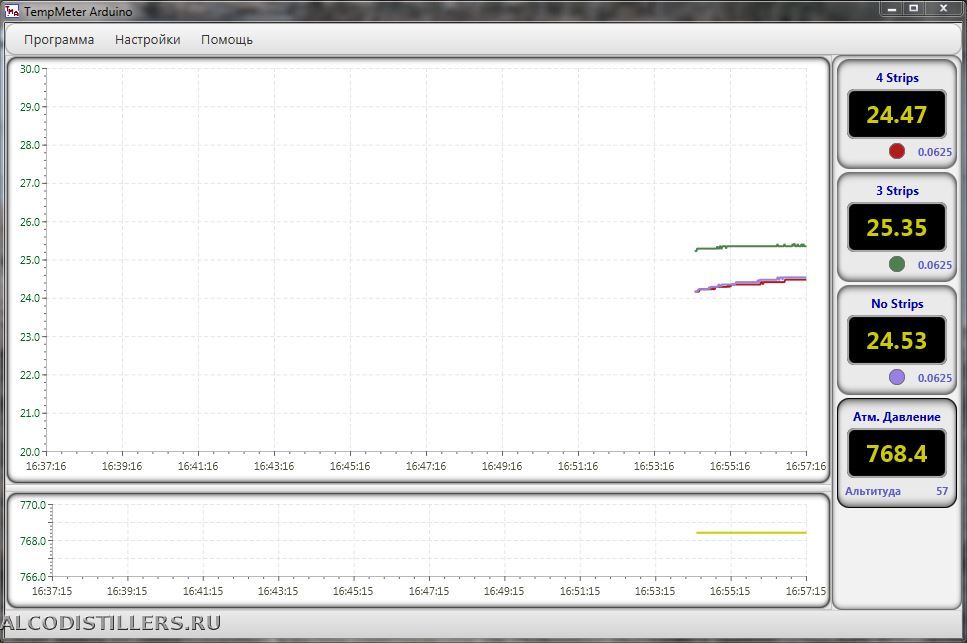Click the 766.0 label on pressure axis
The width and height of the screenshot is (967, 643).
33,577
